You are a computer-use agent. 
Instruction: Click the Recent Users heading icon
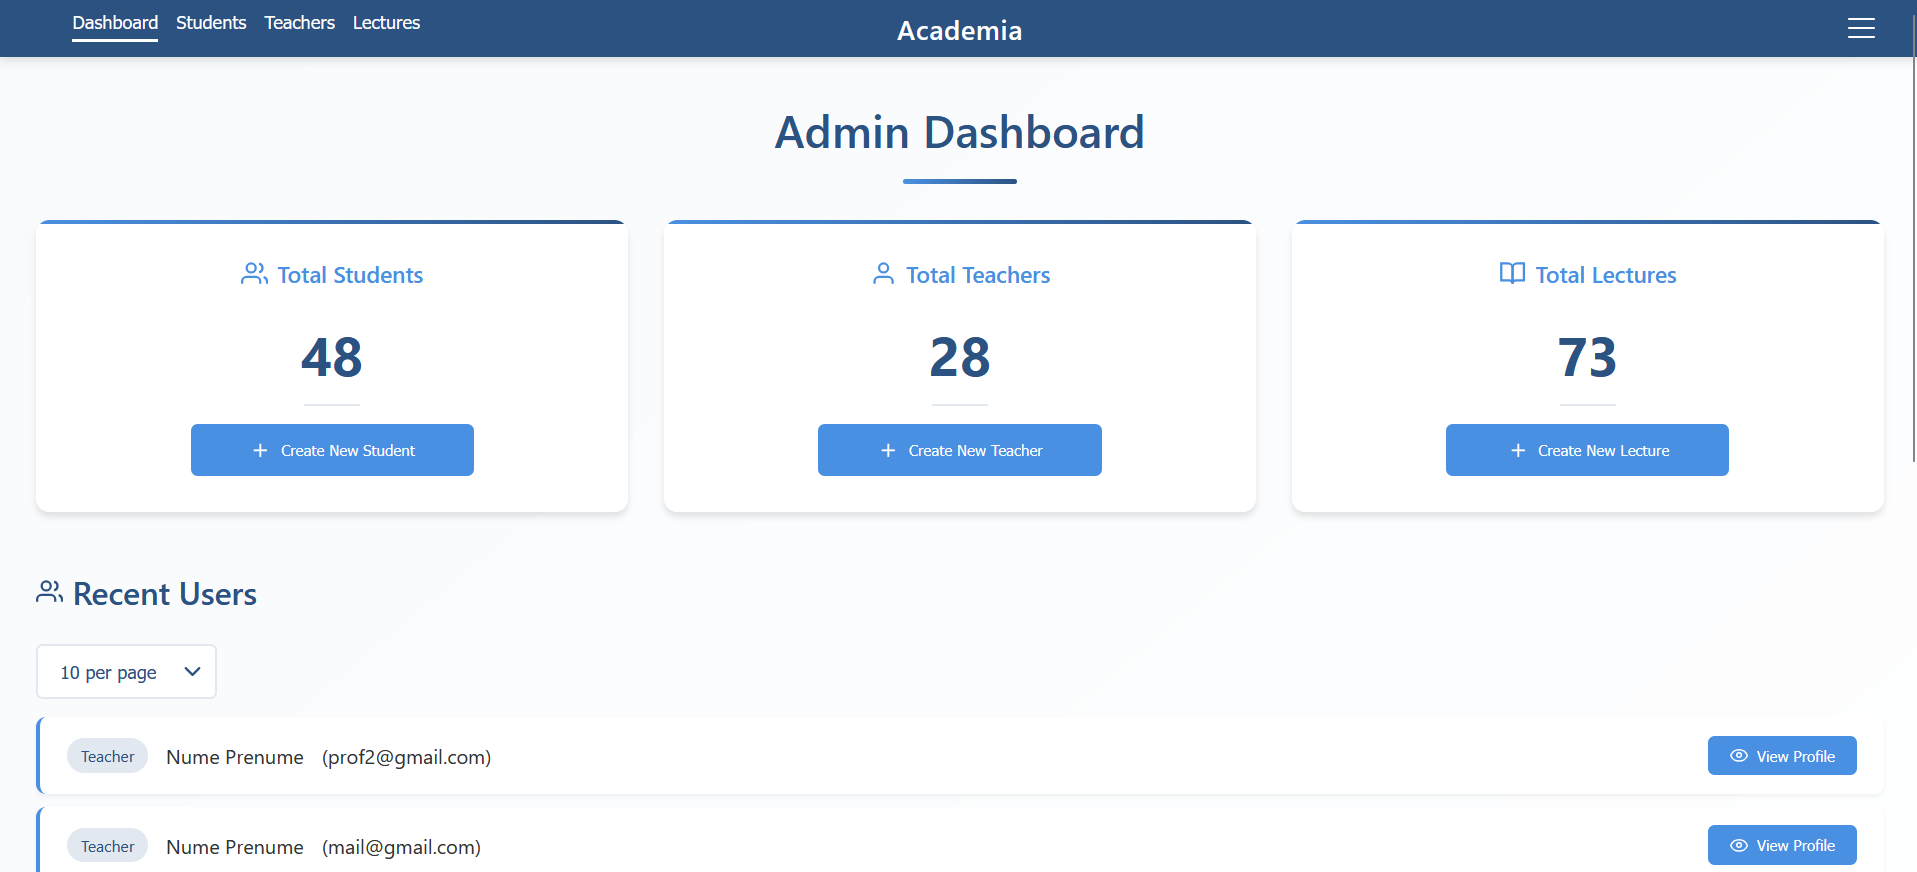[50, 592]
